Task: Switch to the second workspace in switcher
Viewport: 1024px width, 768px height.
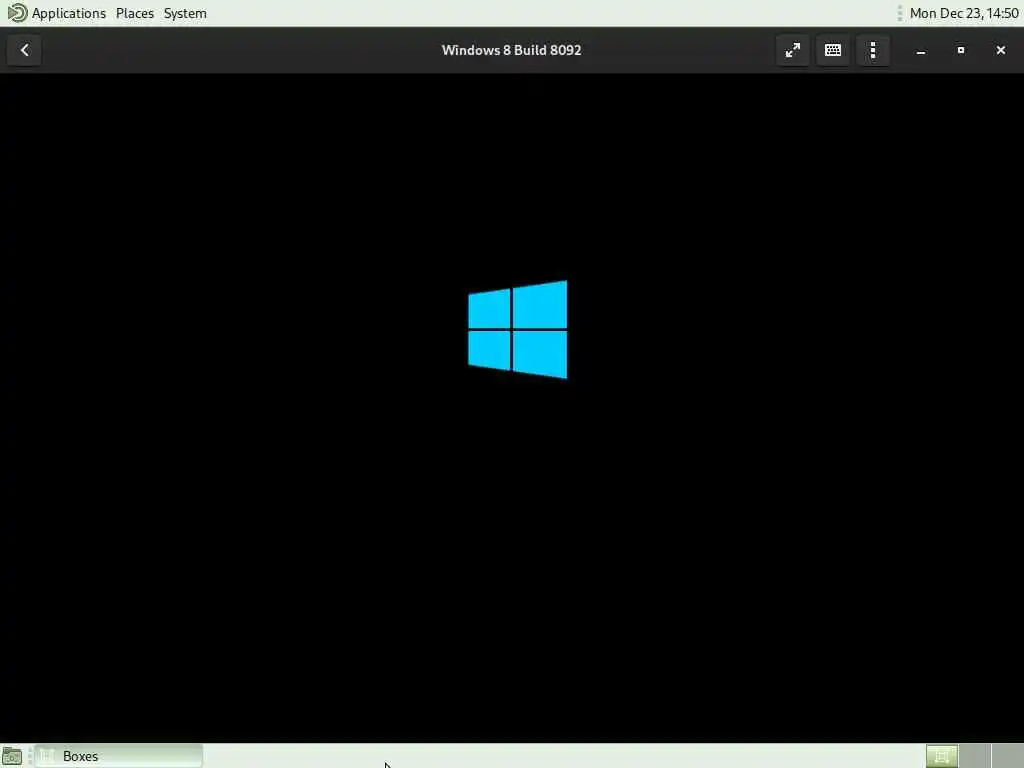Action: [974, 756]
